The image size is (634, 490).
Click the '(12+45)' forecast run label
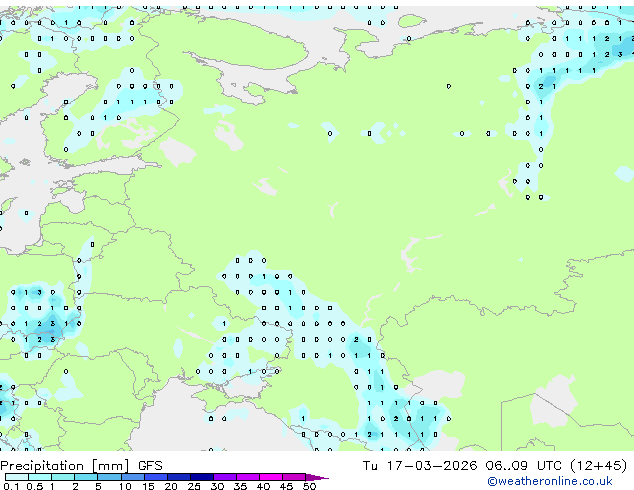click(x=599, y=466)
